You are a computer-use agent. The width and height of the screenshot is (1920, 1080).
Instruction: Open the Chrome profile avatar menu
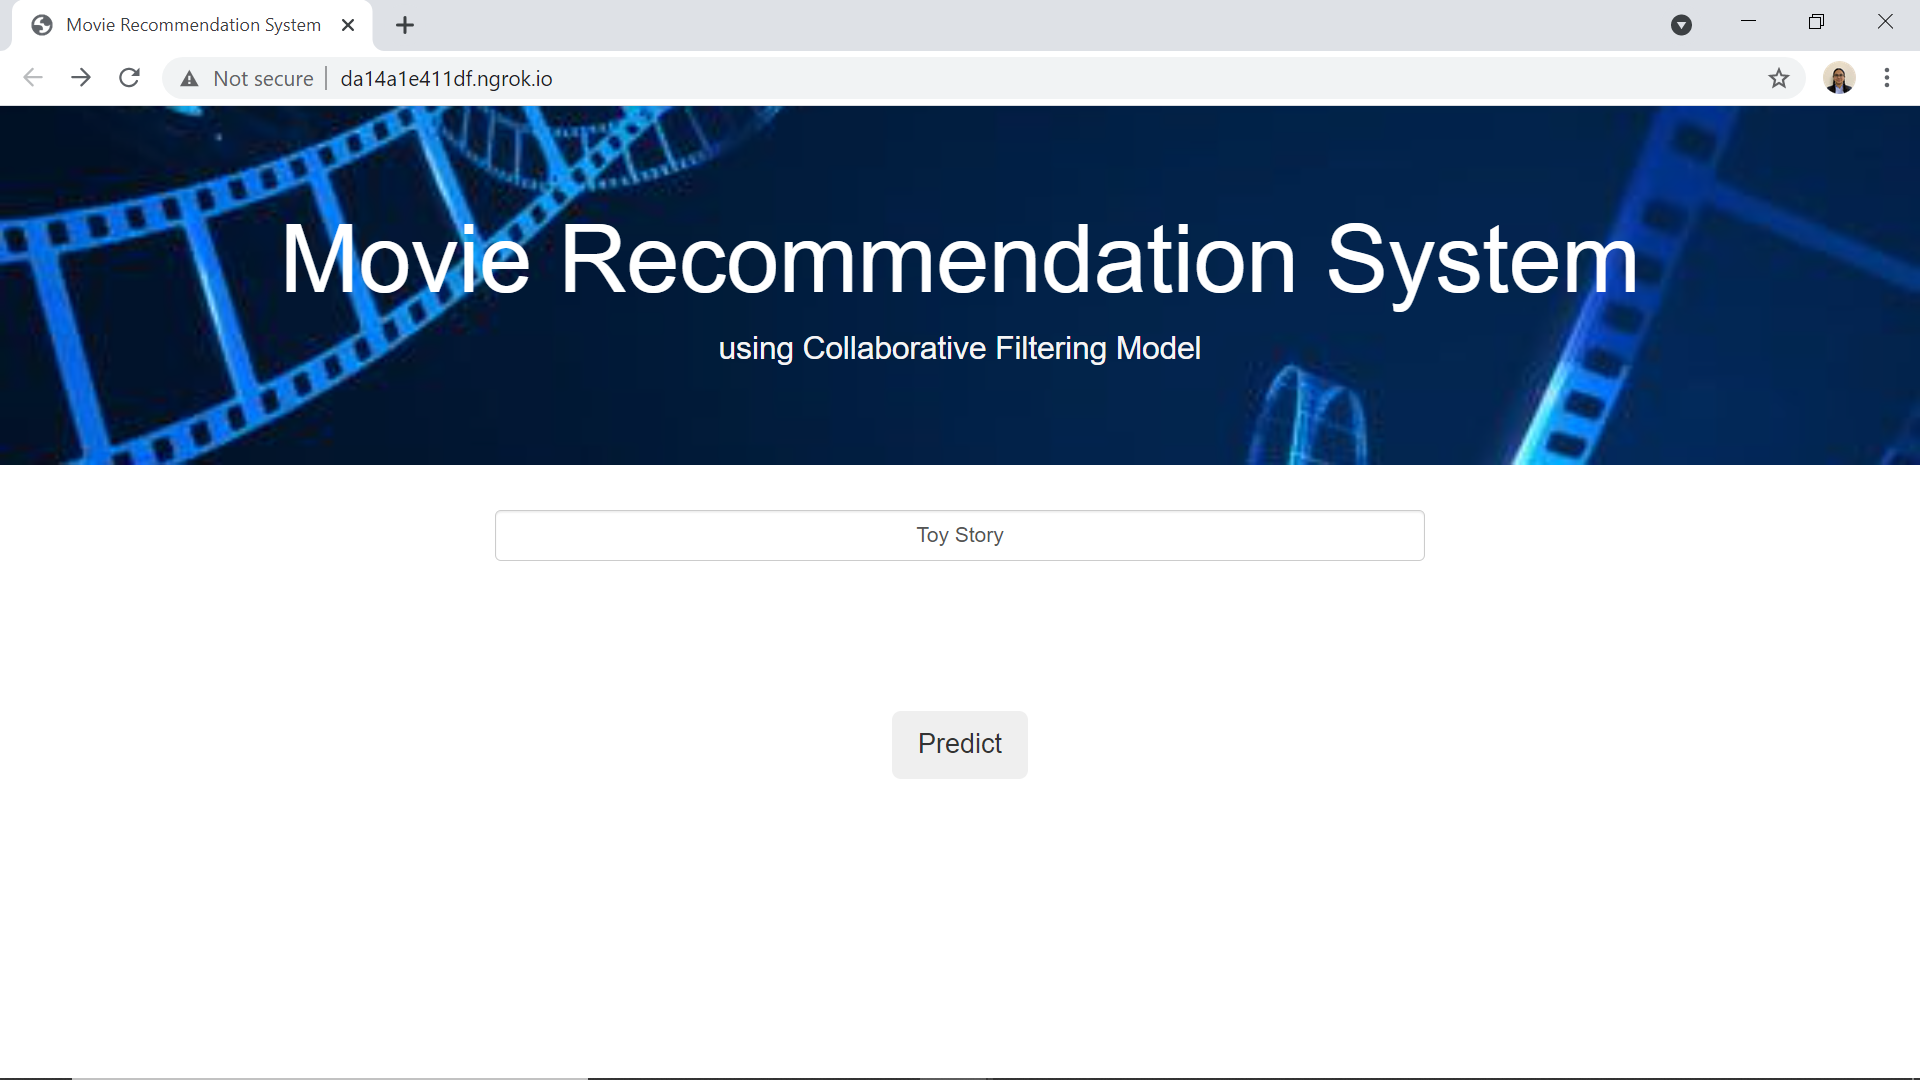pos(1839,78)
